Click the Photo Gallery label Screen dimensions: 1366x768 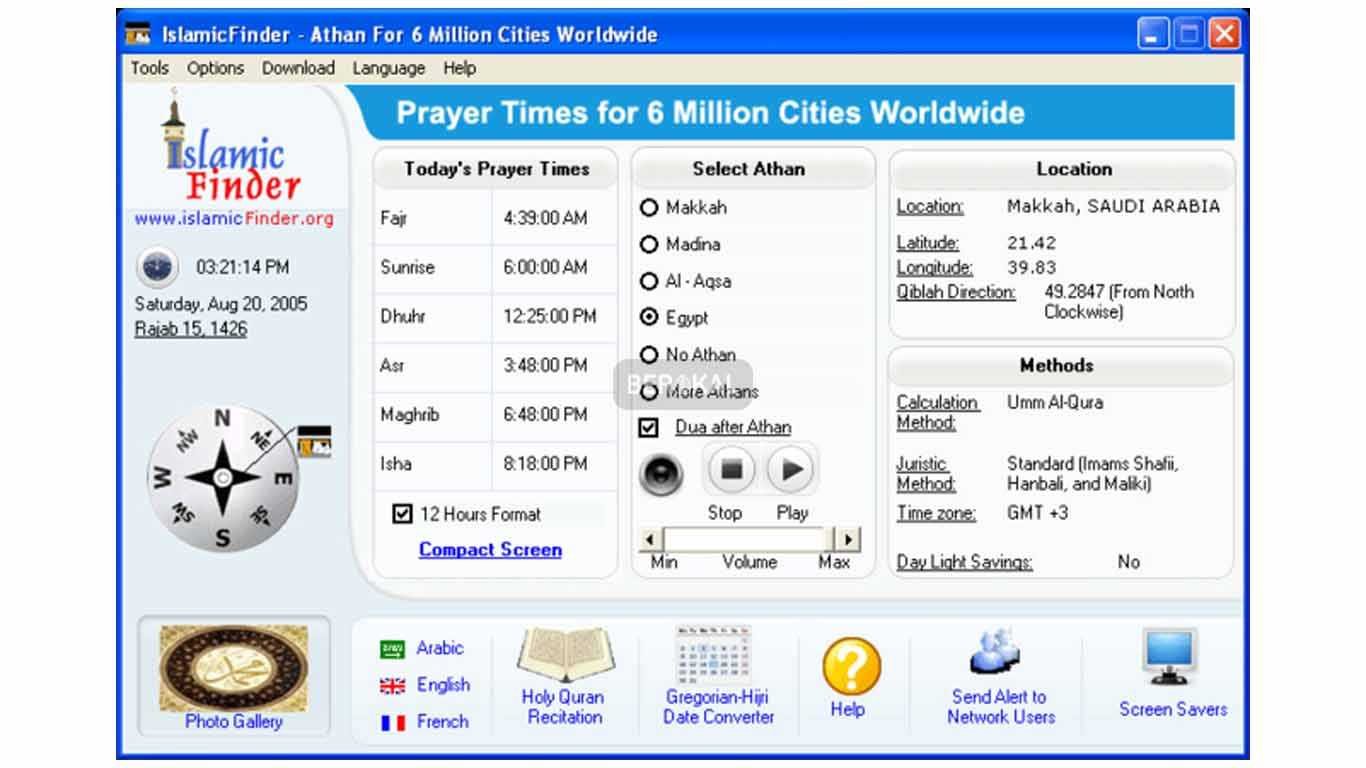pos(233,721)
